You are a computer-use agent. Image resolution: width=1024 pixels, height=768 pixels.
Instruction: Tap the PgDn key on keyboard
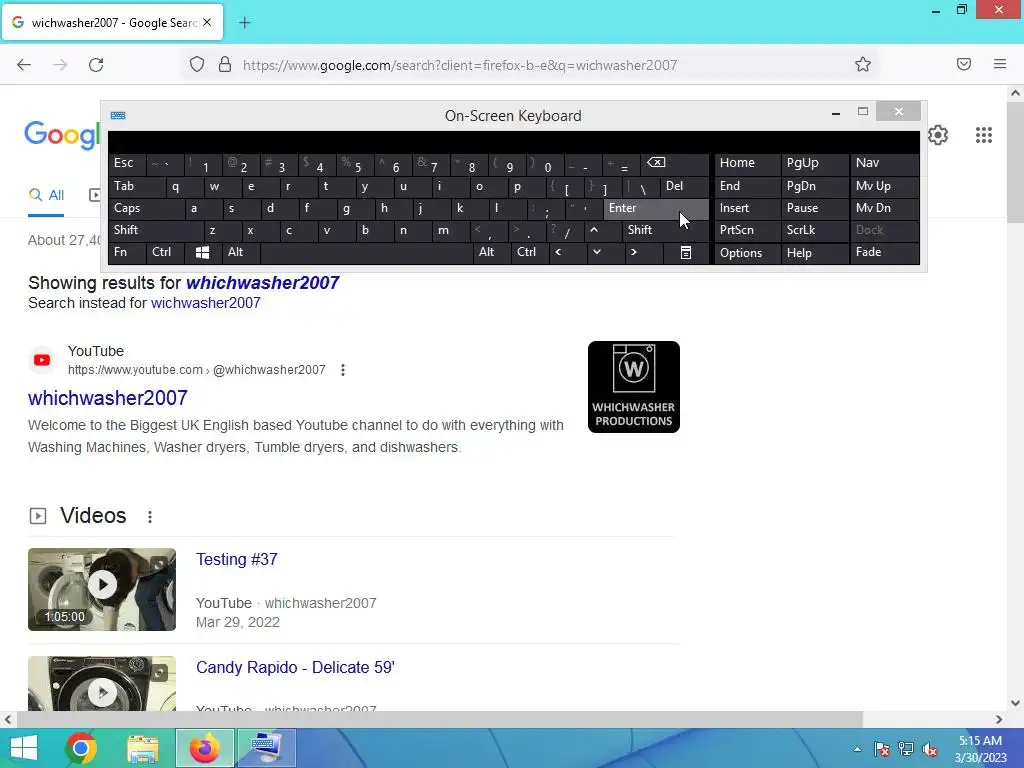(814, 186)
